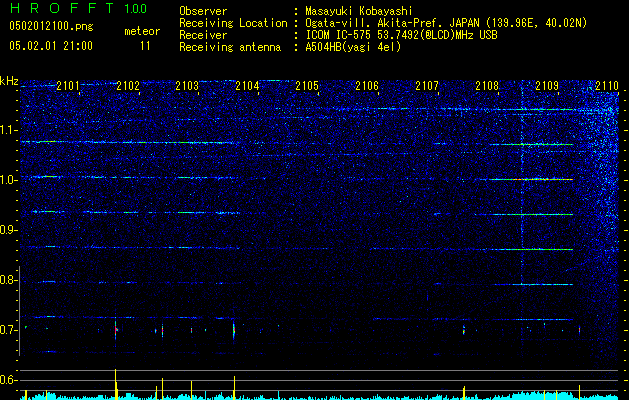Click the 0.9 kHz frequency label
Viewport: 629px width, 400px height.
(9, 230)
